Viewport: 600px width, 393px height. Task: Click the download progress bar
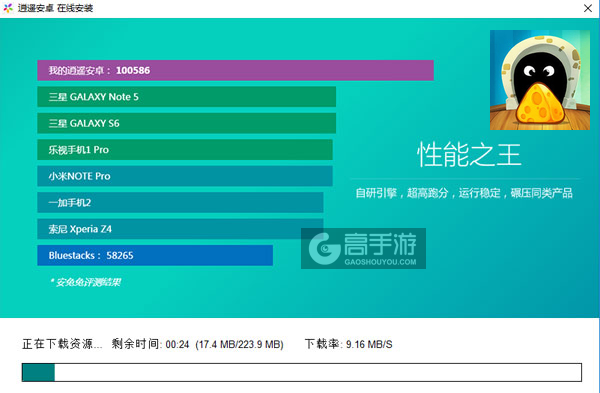pyautogui.click(x=302, y=372)
